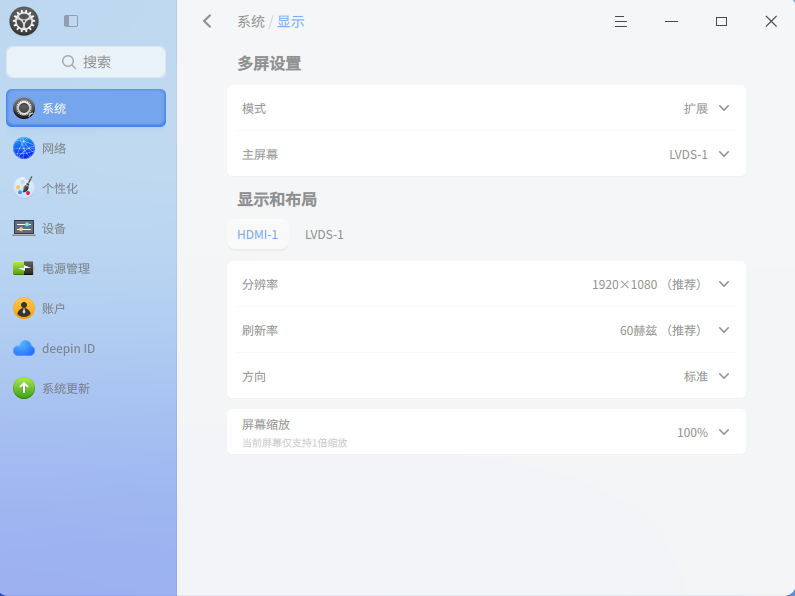The width and height of the screenshot is (795, 596).
Task: Toggle the sidebar collapse icon
Action: tap(71, 21)
